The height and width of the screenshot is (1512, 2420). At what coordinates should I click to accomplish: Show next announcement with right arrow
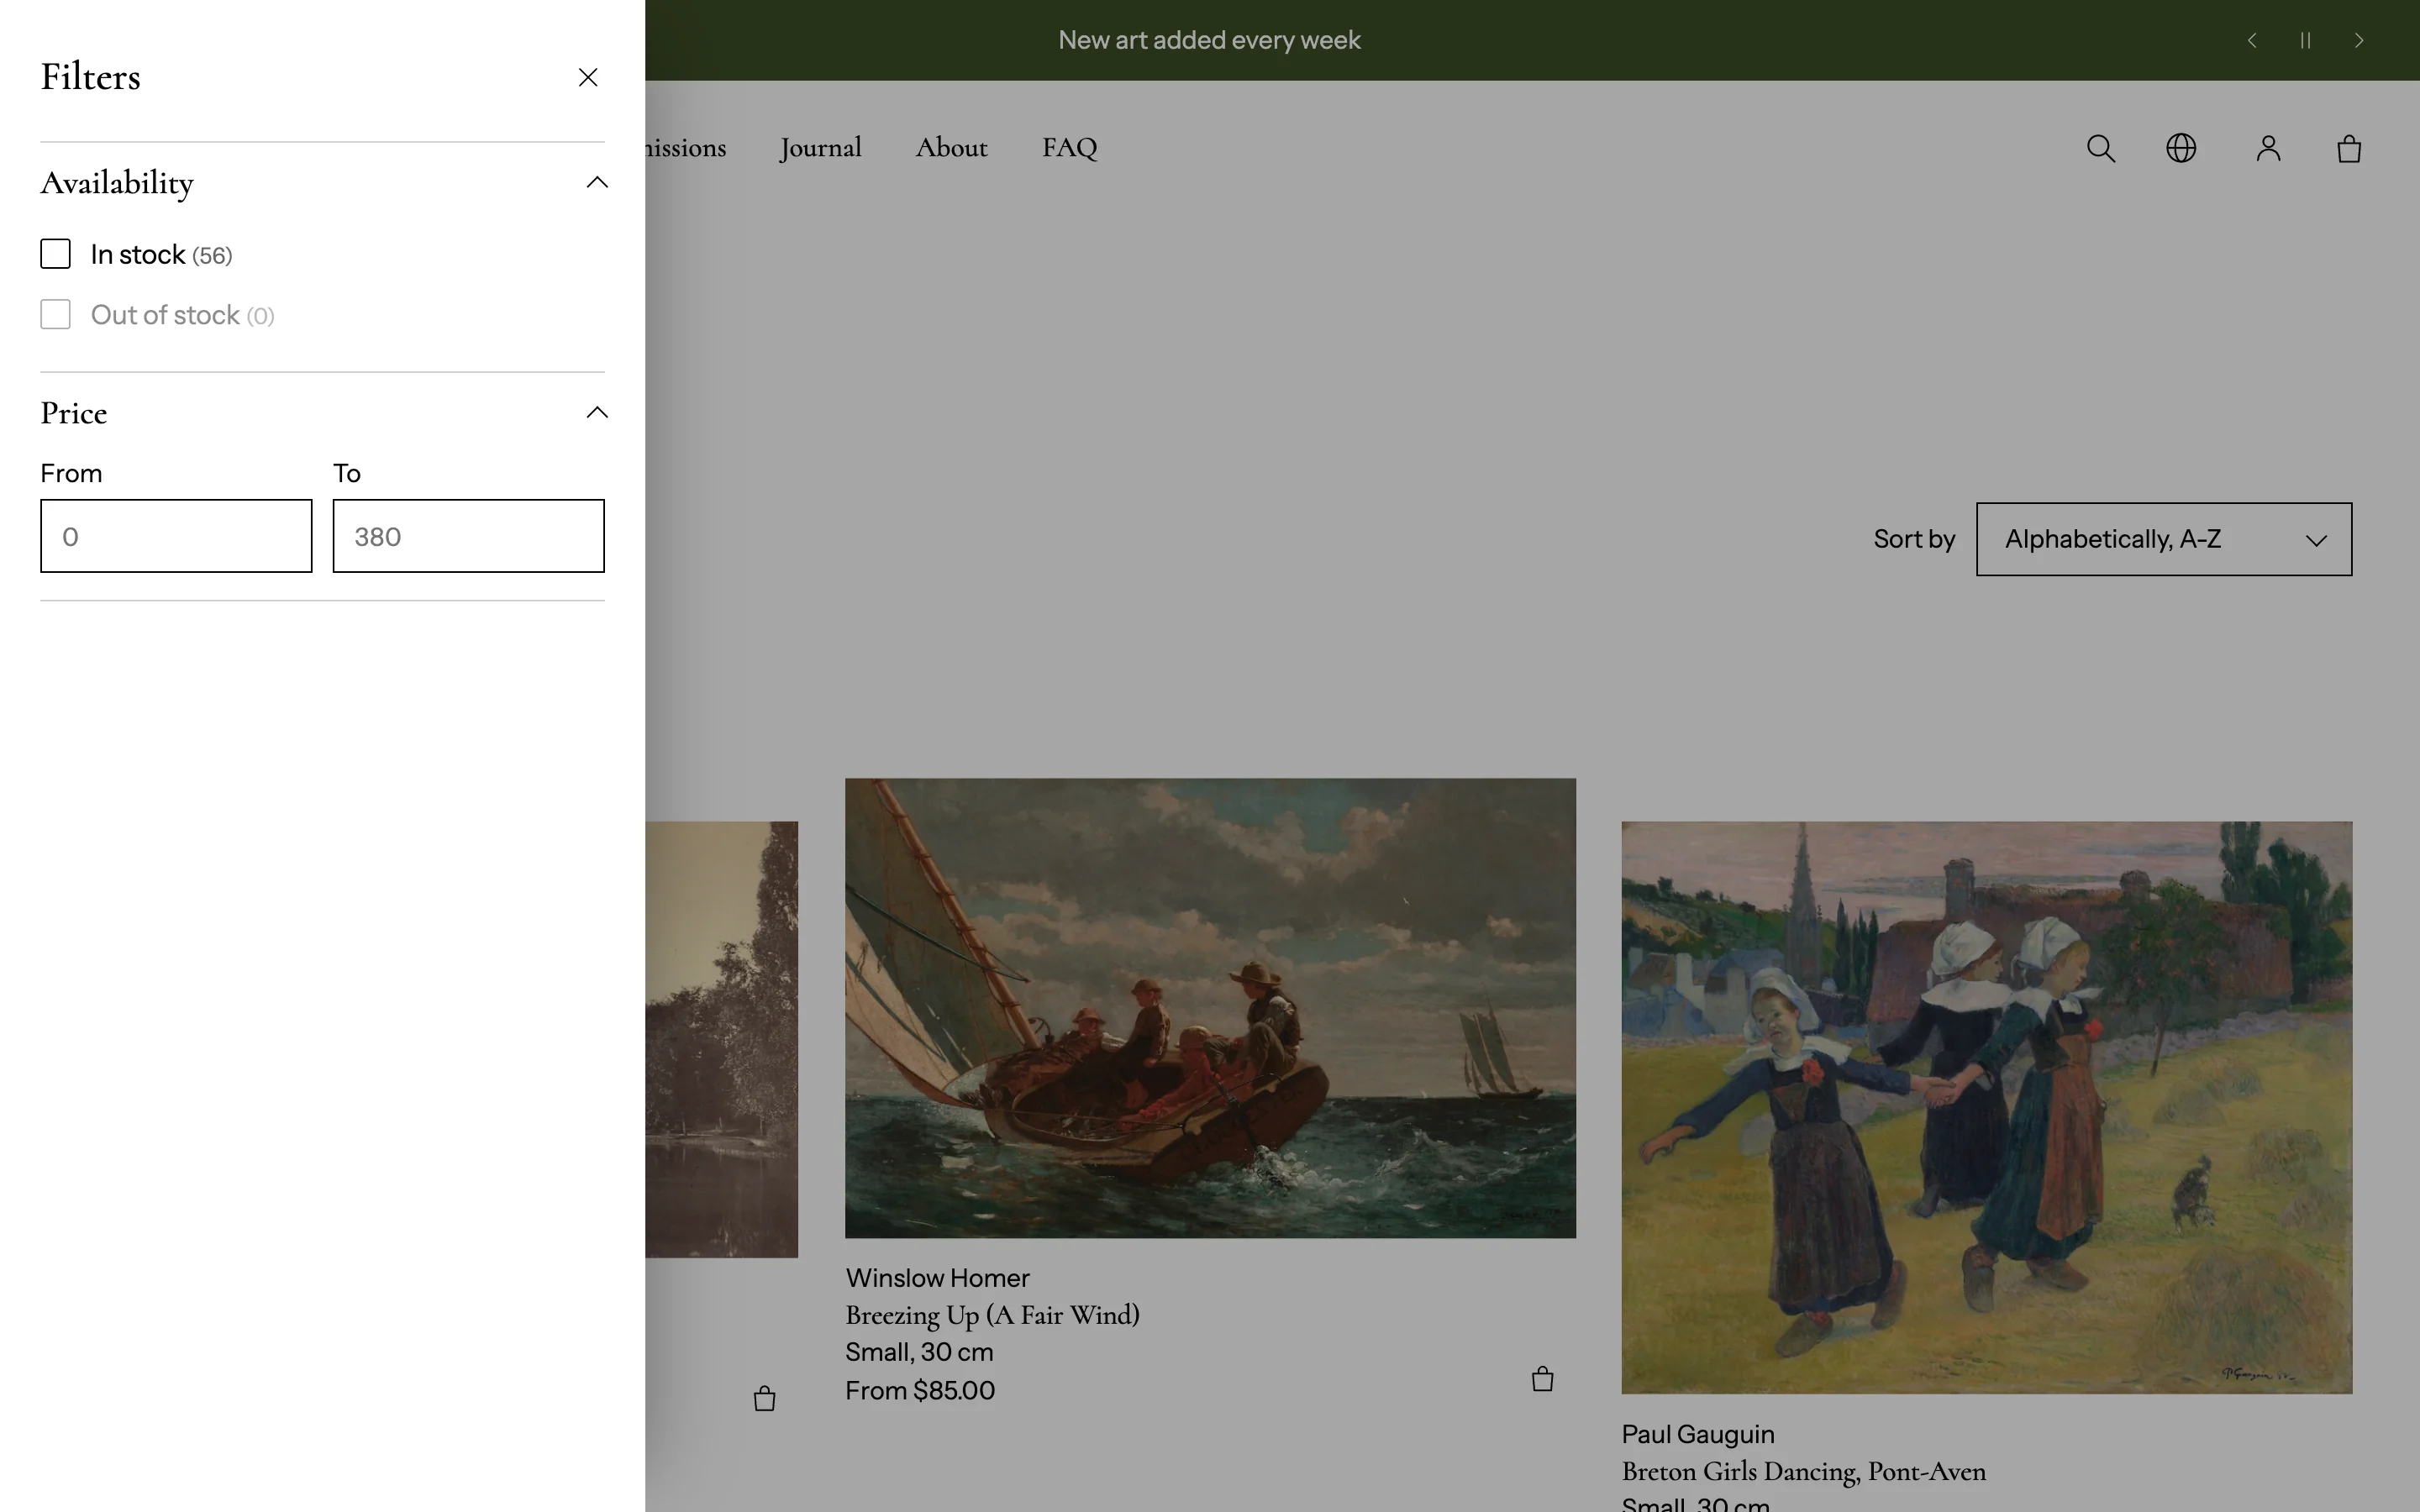[2359, 40]
